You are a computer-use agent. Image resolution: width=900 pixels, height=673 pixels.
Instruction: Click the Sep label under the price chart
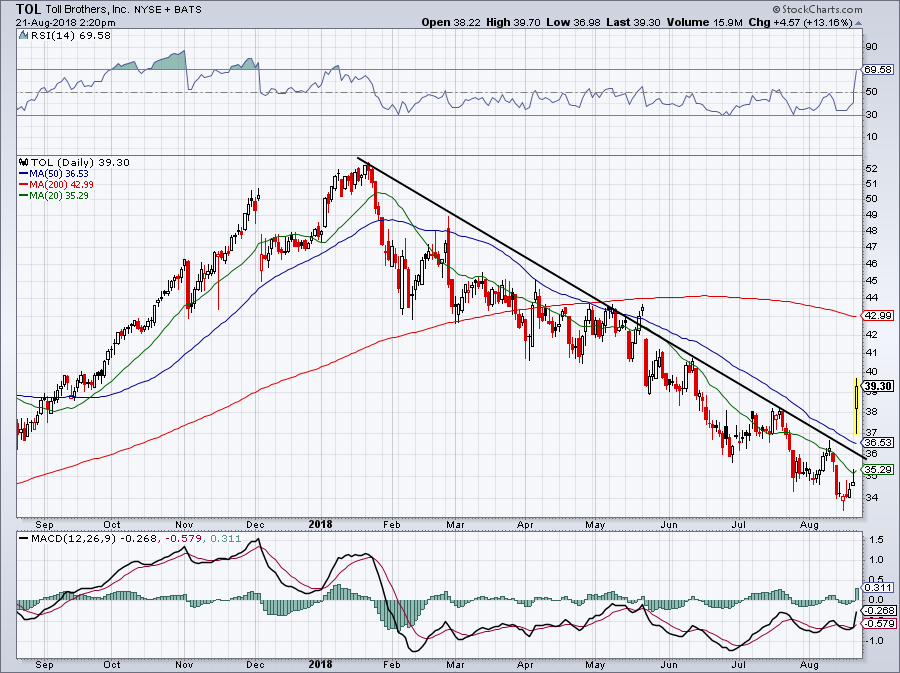[x=44, y=524]
